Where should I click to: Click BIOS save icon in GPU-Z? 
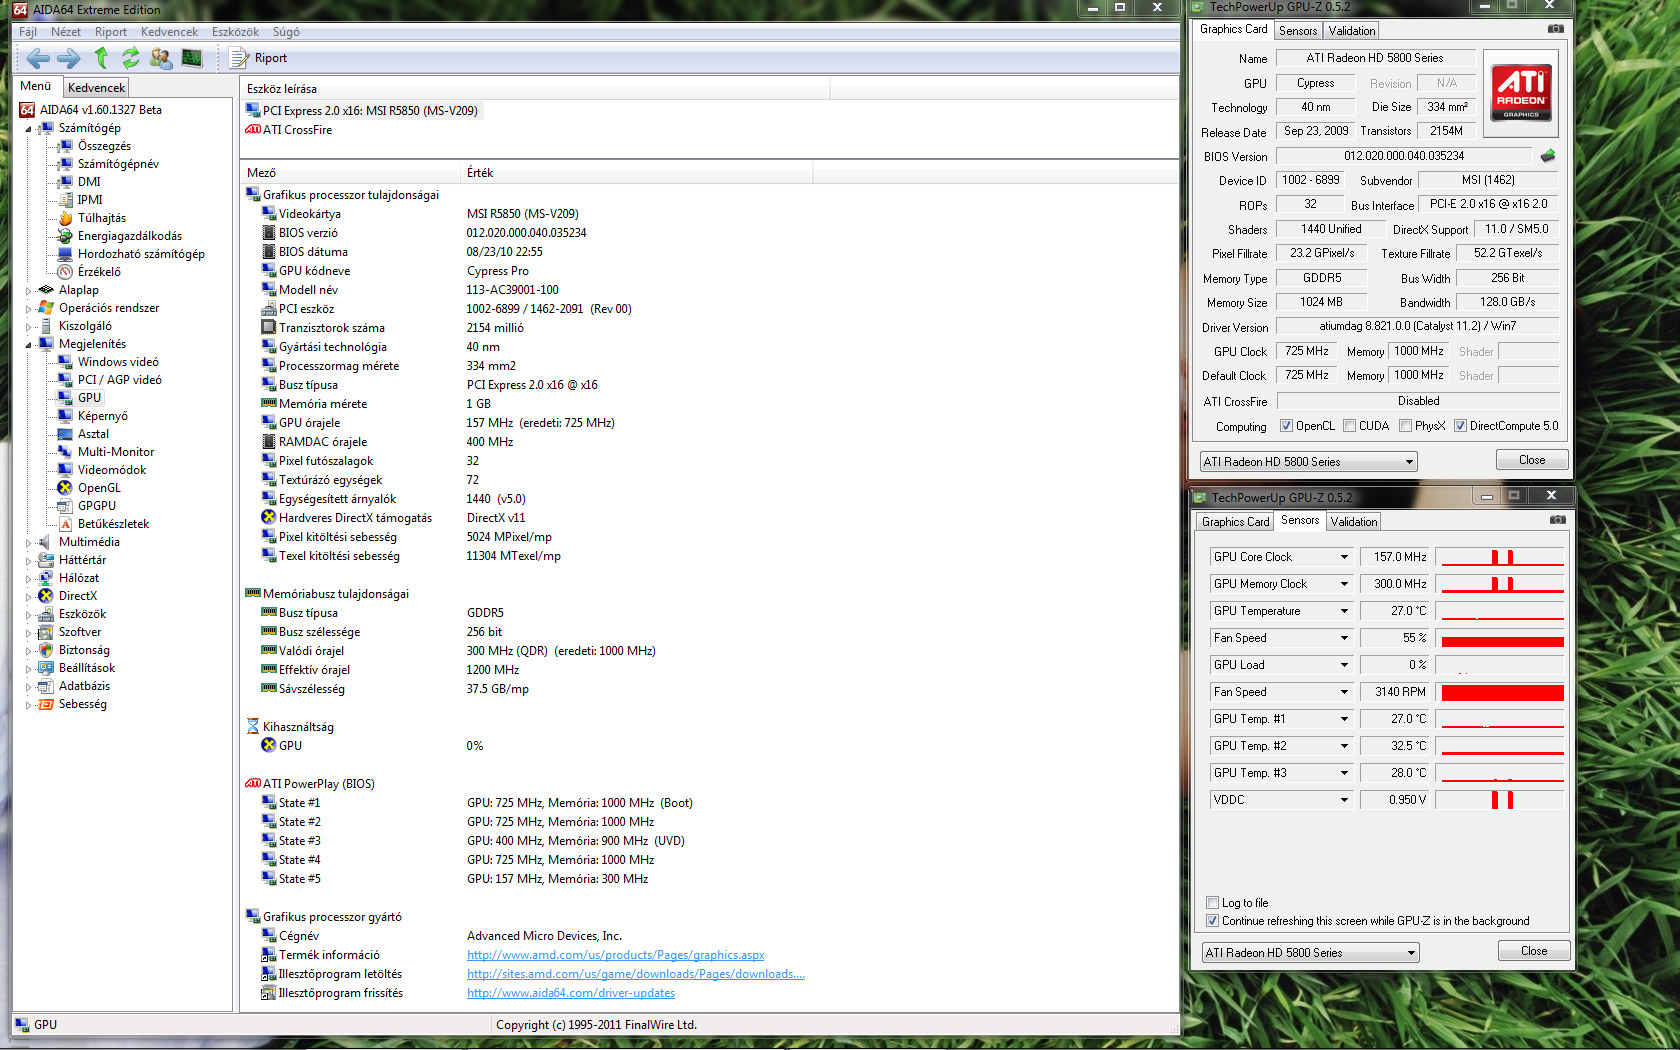pos(1548,156)
